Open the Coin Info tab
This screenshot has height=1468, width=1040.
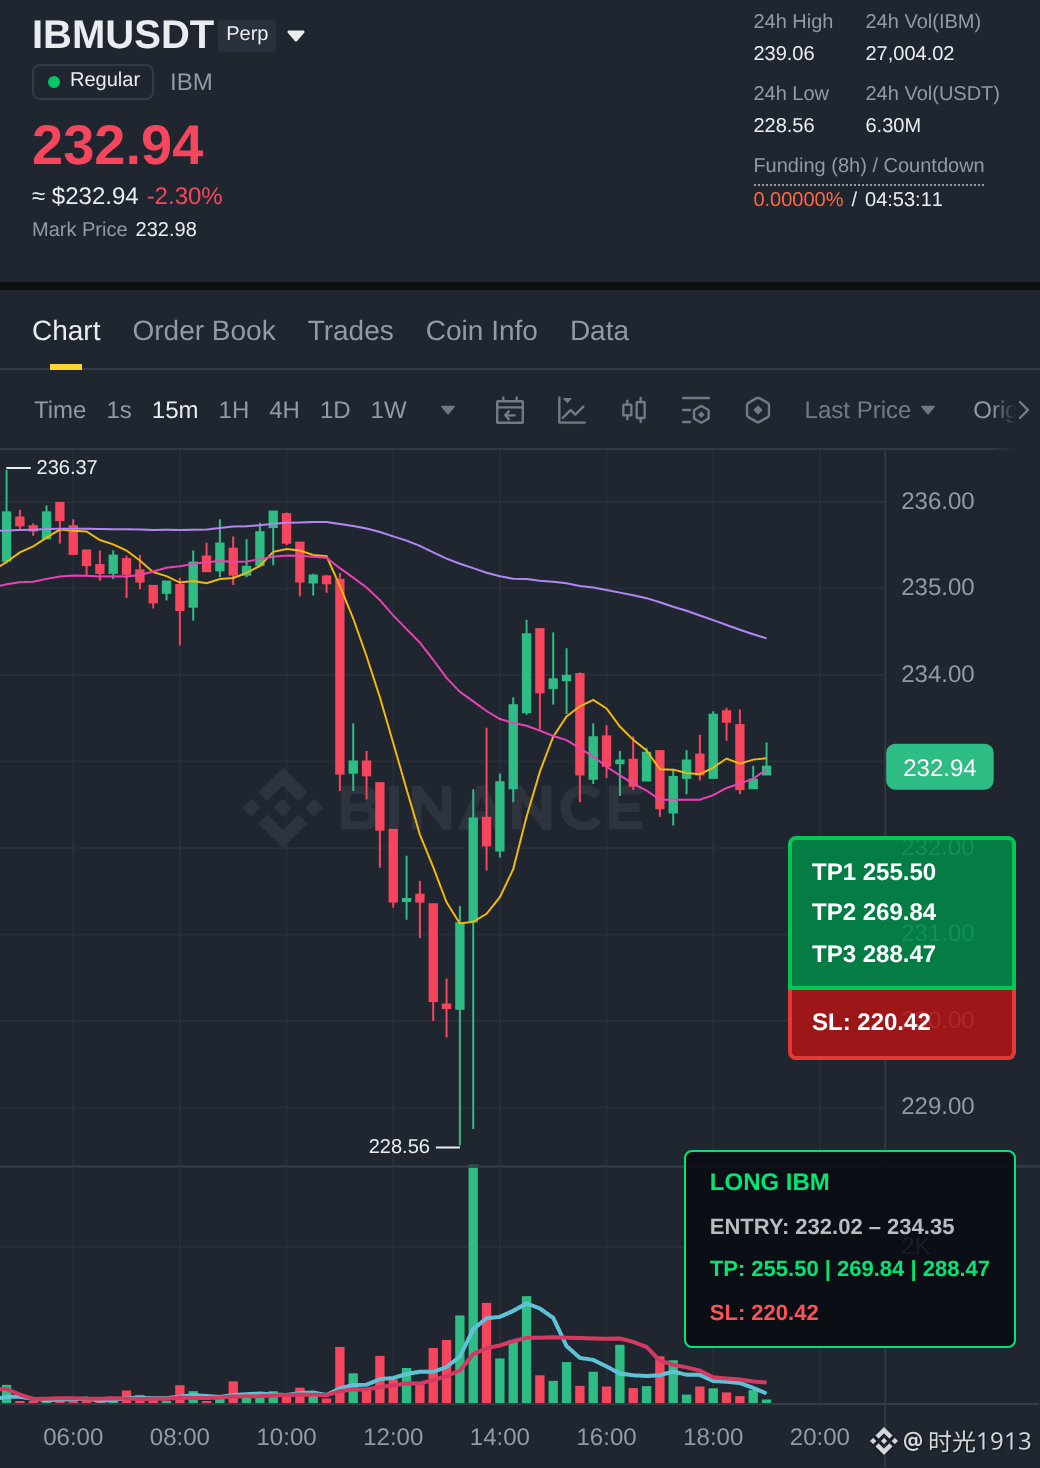(482, 331)
